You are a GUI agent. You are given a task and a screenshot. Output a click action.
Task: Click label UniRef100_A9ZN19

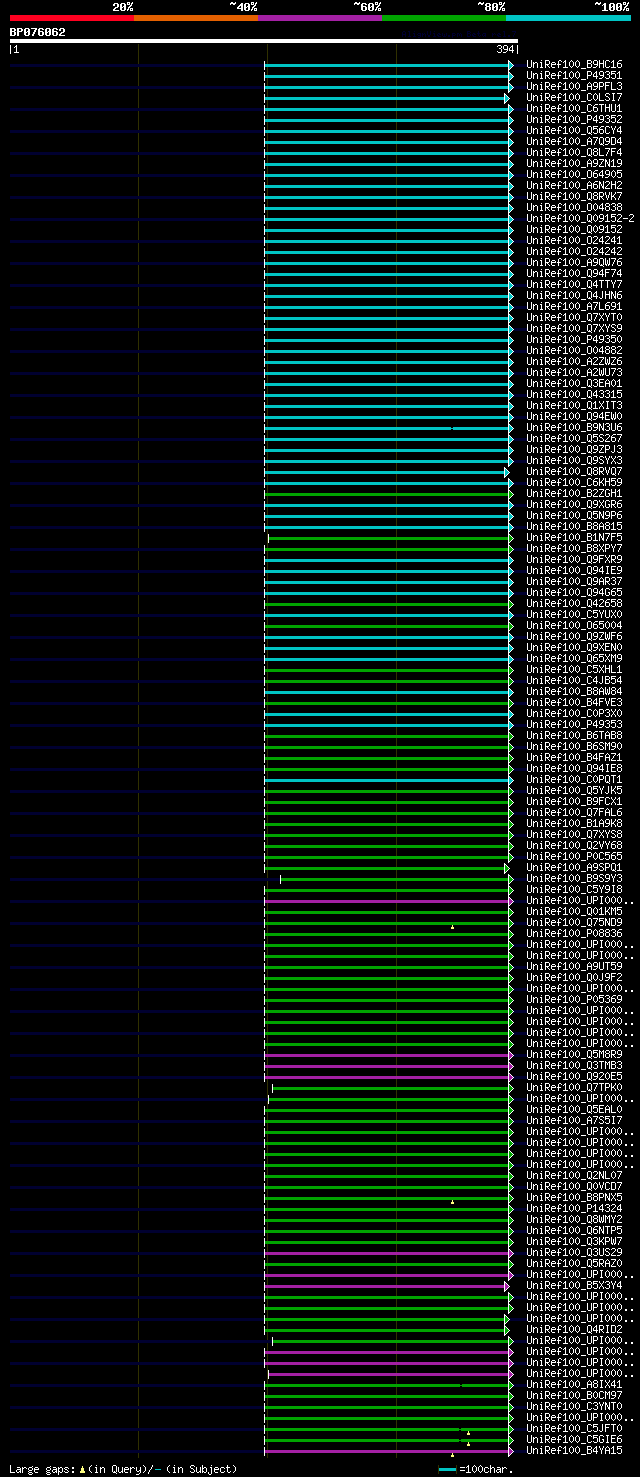[574, 163]
